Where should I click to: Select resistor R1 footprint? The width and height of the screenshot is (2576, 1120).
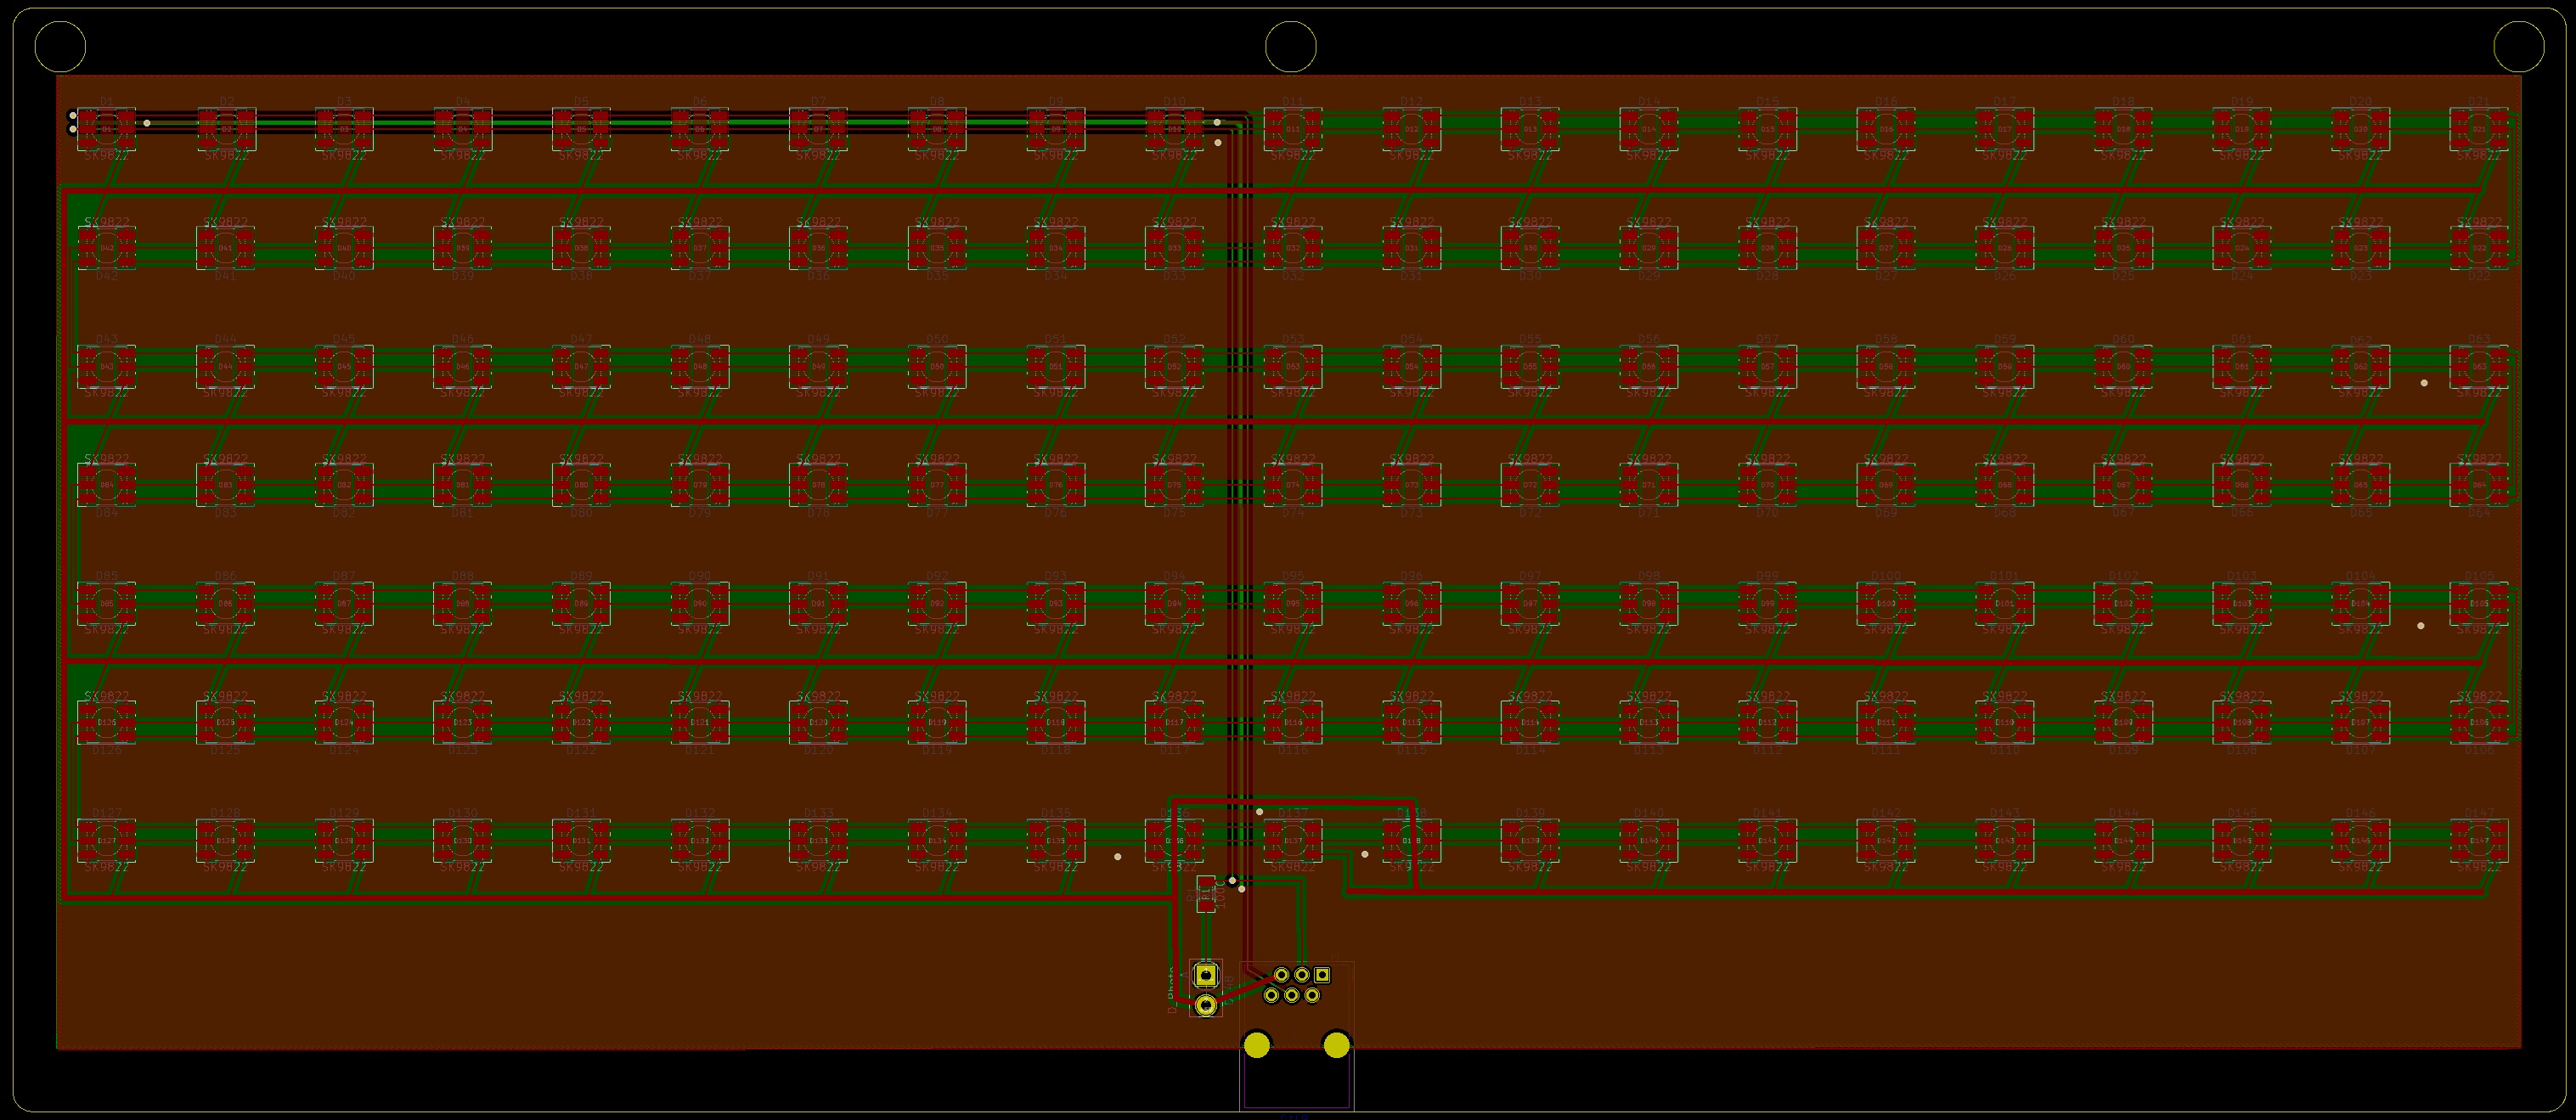click(1206, 894)
